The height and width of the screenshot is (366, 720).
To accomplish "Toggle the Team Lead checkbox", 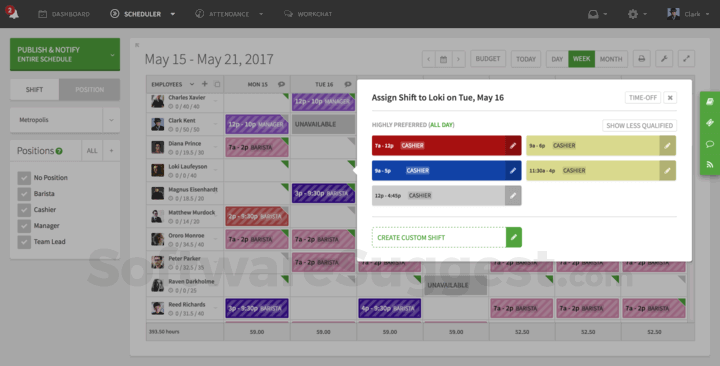I will pyautogui.click(x=24, y=242).
